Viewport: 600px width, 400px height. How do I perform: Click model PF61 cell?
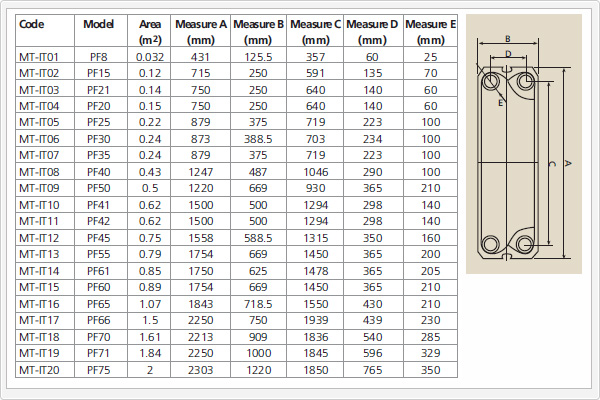coord(99,271)
